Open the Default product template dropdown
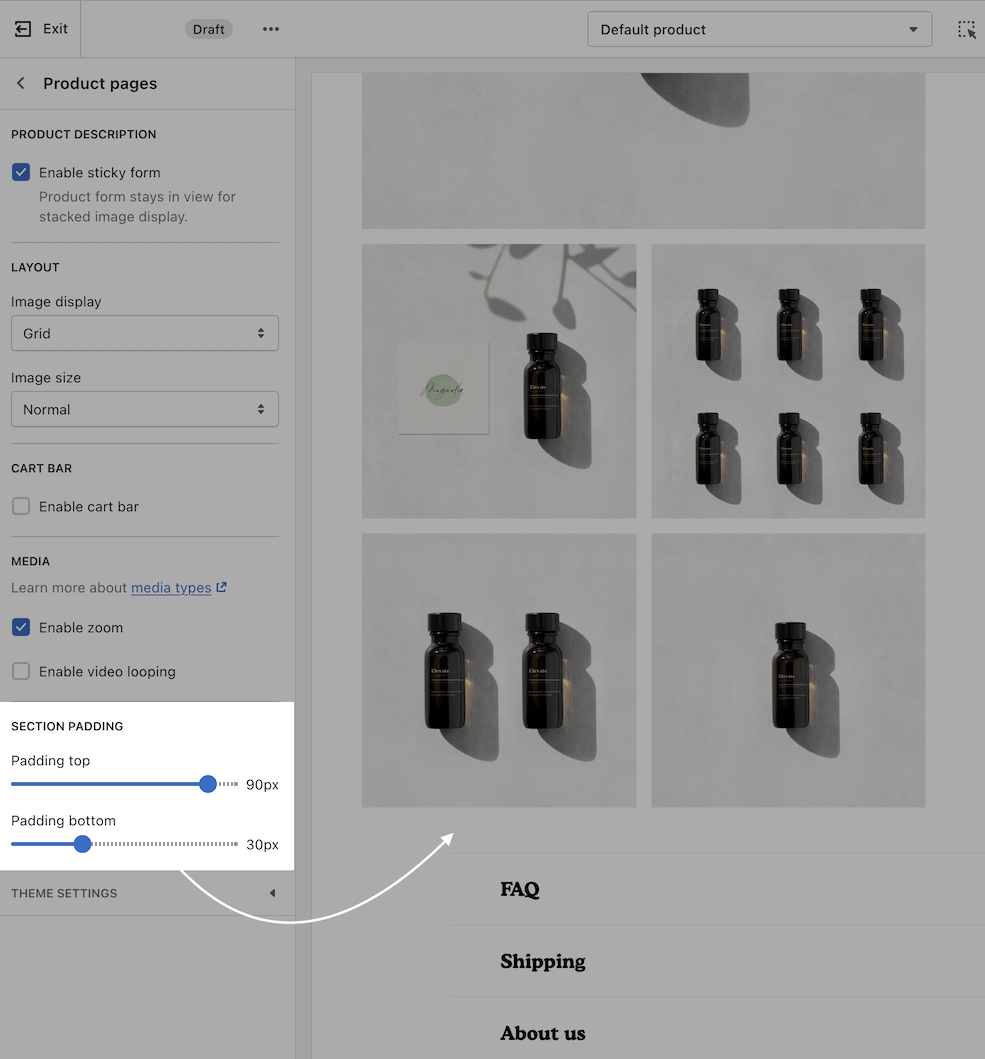985x1059 pixels. tap(759, 29)
